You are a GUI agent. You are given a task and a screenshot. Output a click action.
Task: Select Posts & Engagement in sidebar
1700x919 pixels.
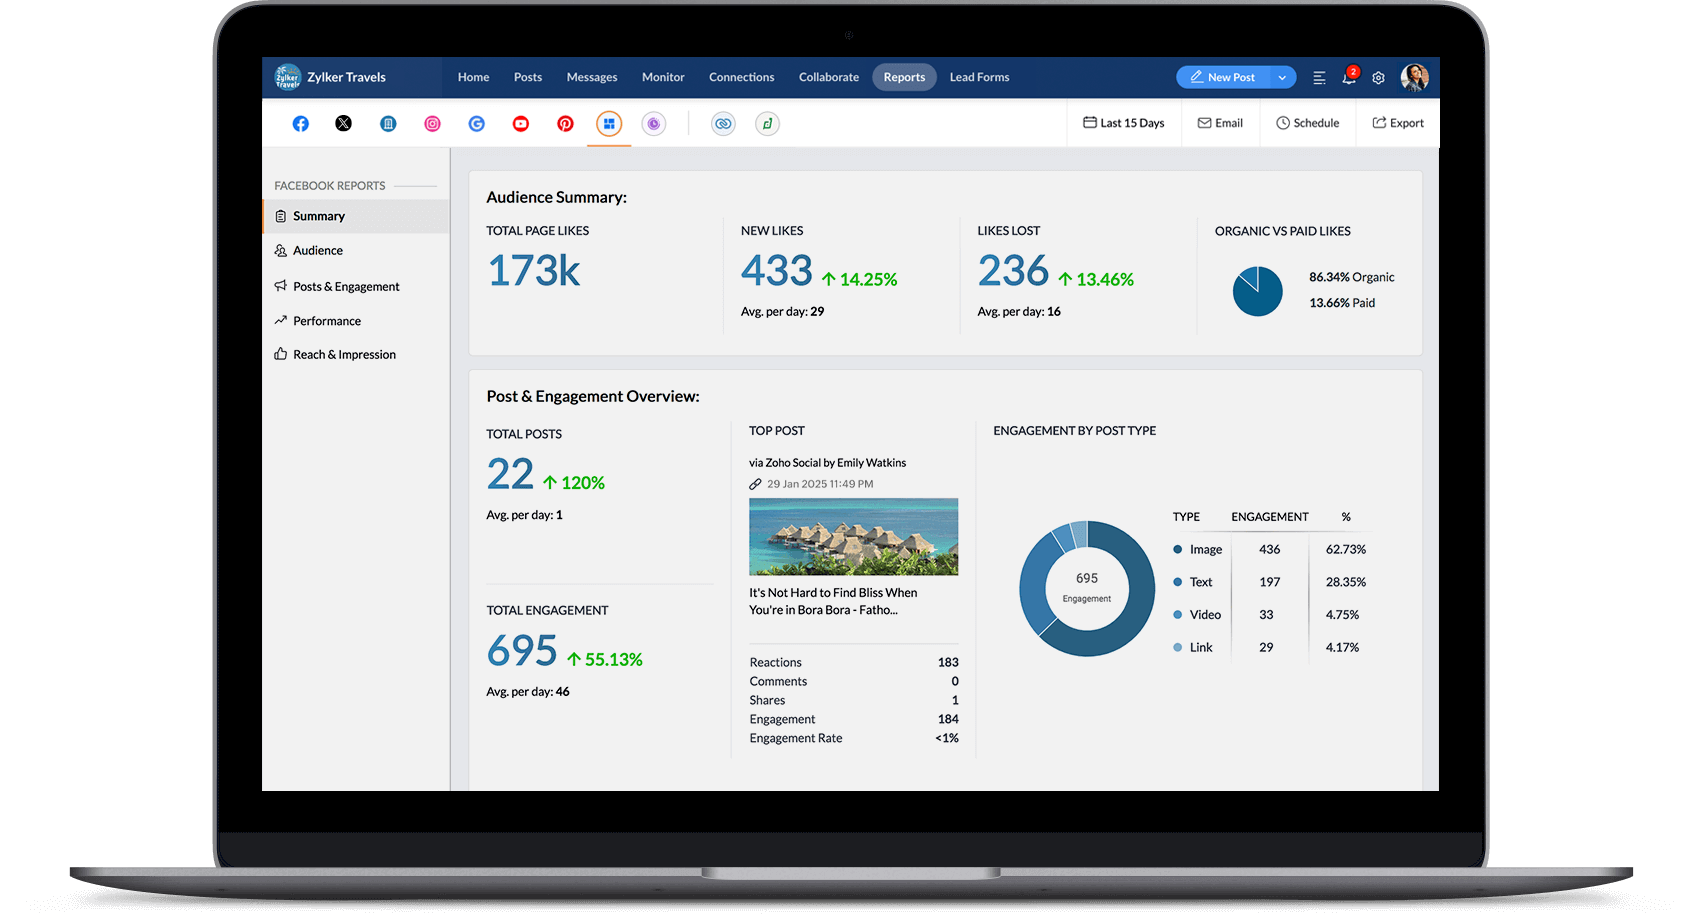346,286
